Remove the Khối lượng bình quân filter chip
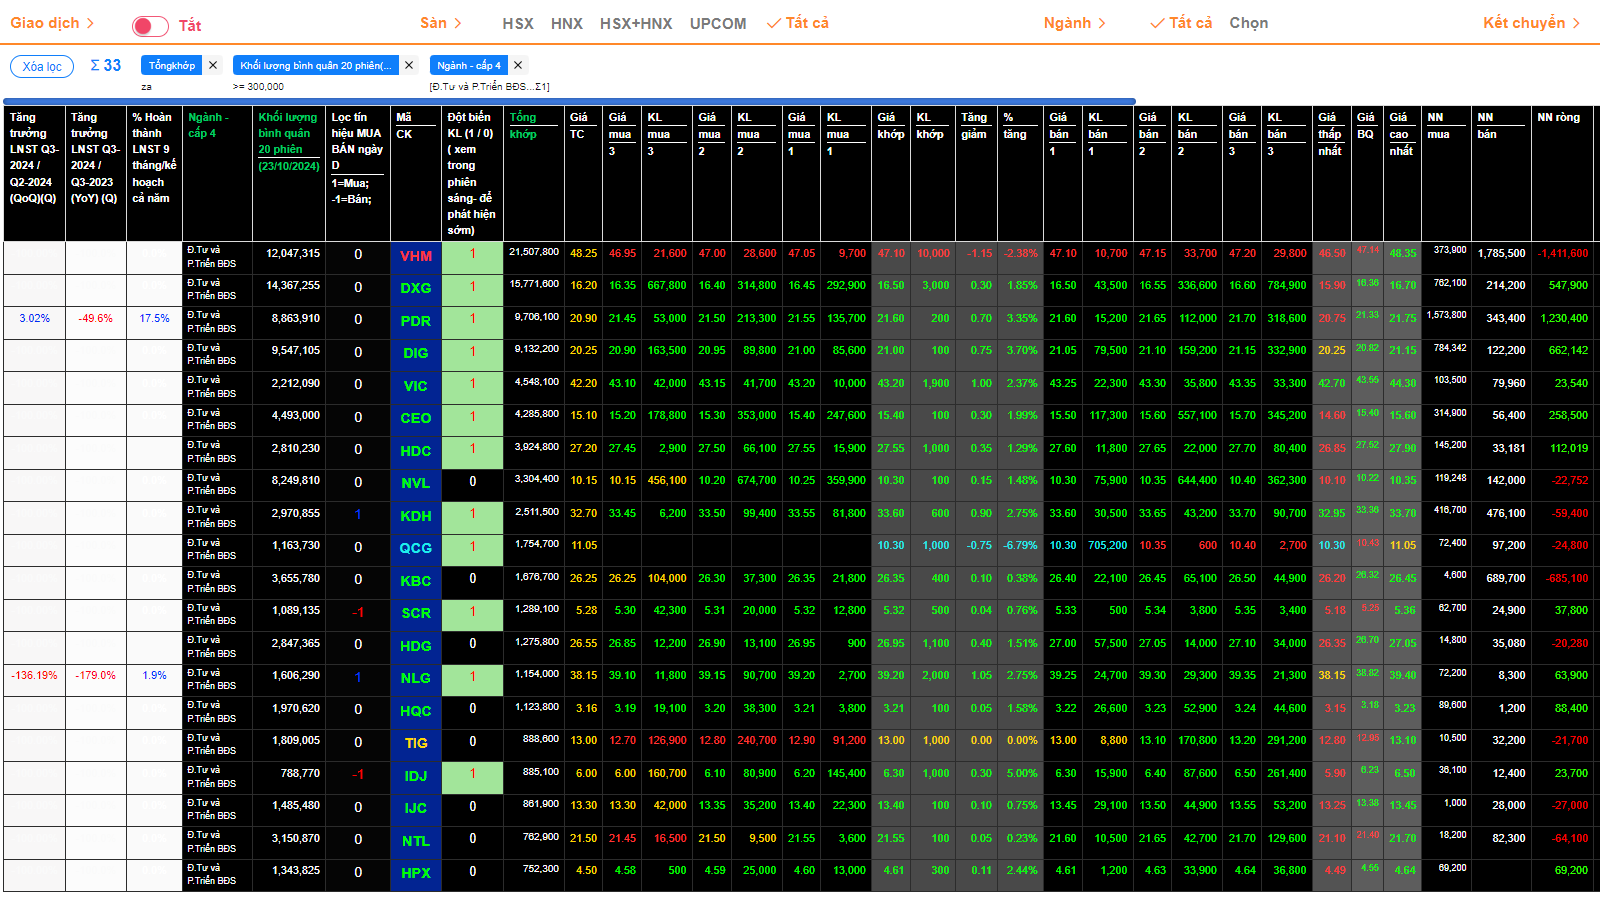1600x899 pixels. pos(409,65)
